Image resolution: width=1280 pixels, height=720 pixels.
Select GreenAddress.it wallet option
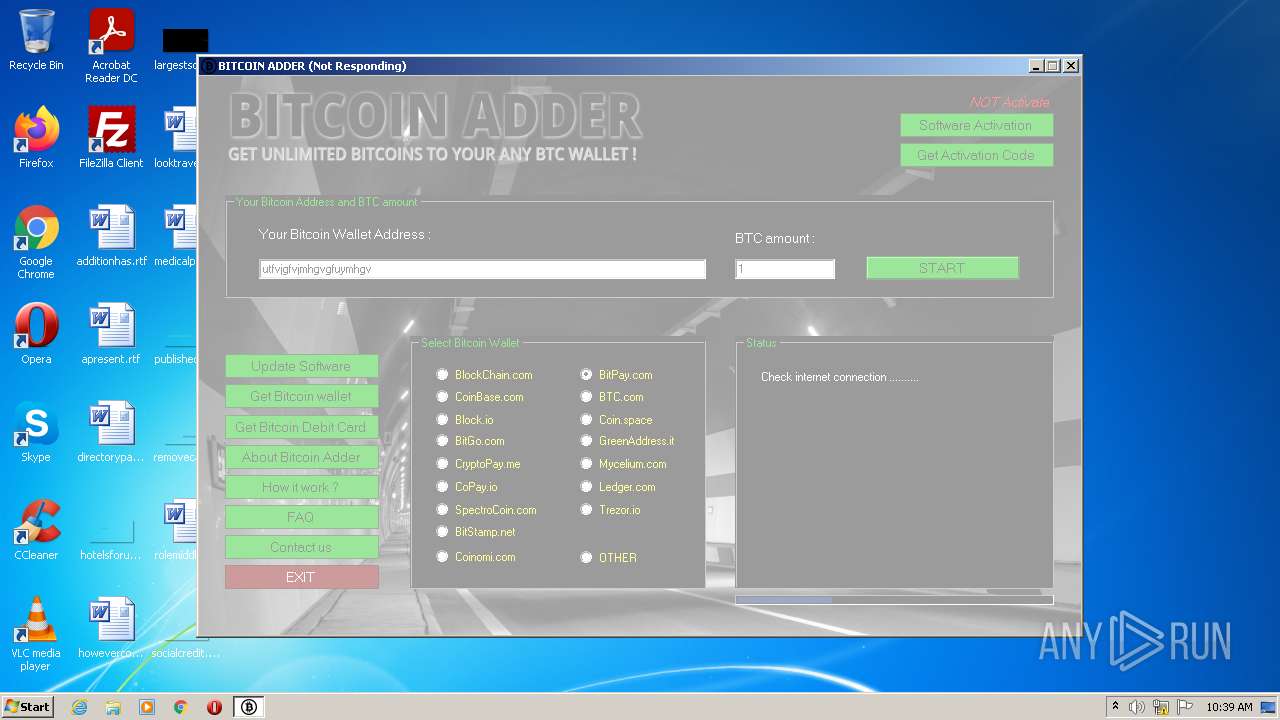(628, 441)
